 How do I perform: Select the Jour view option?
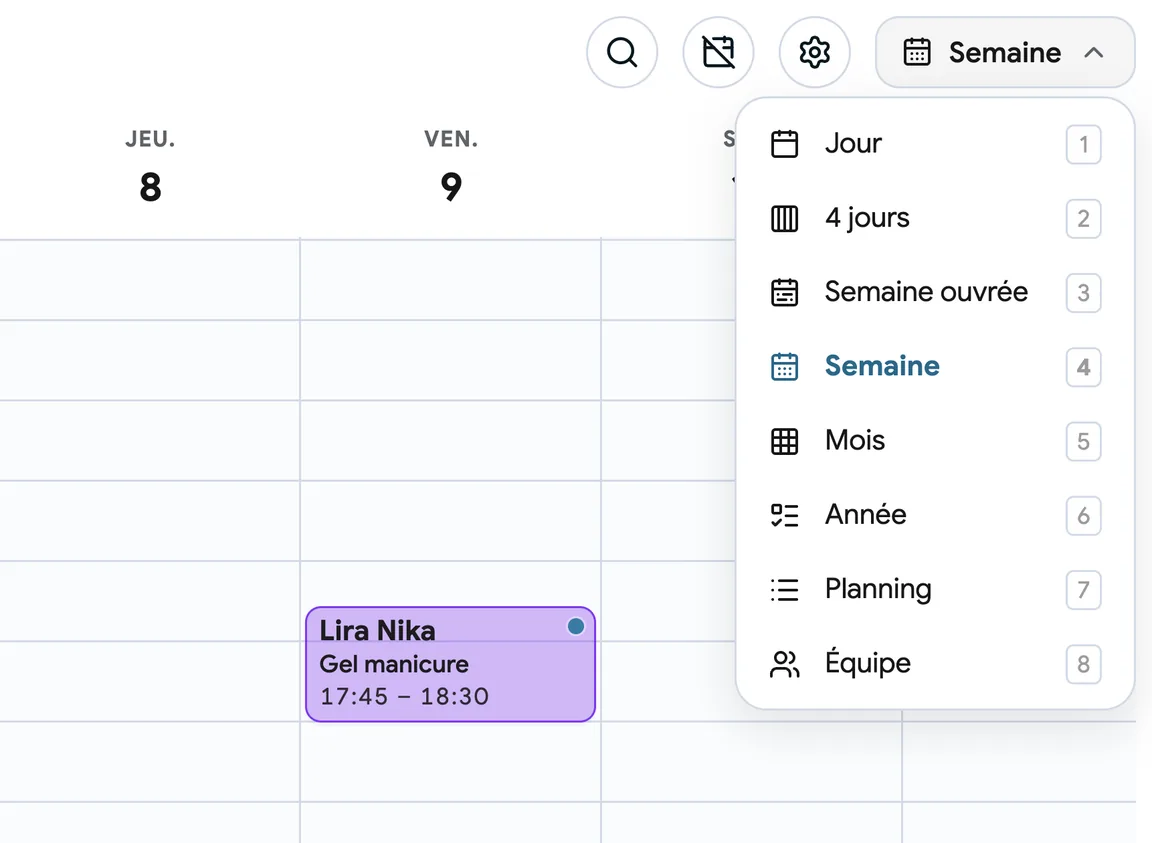click(935, 144)
